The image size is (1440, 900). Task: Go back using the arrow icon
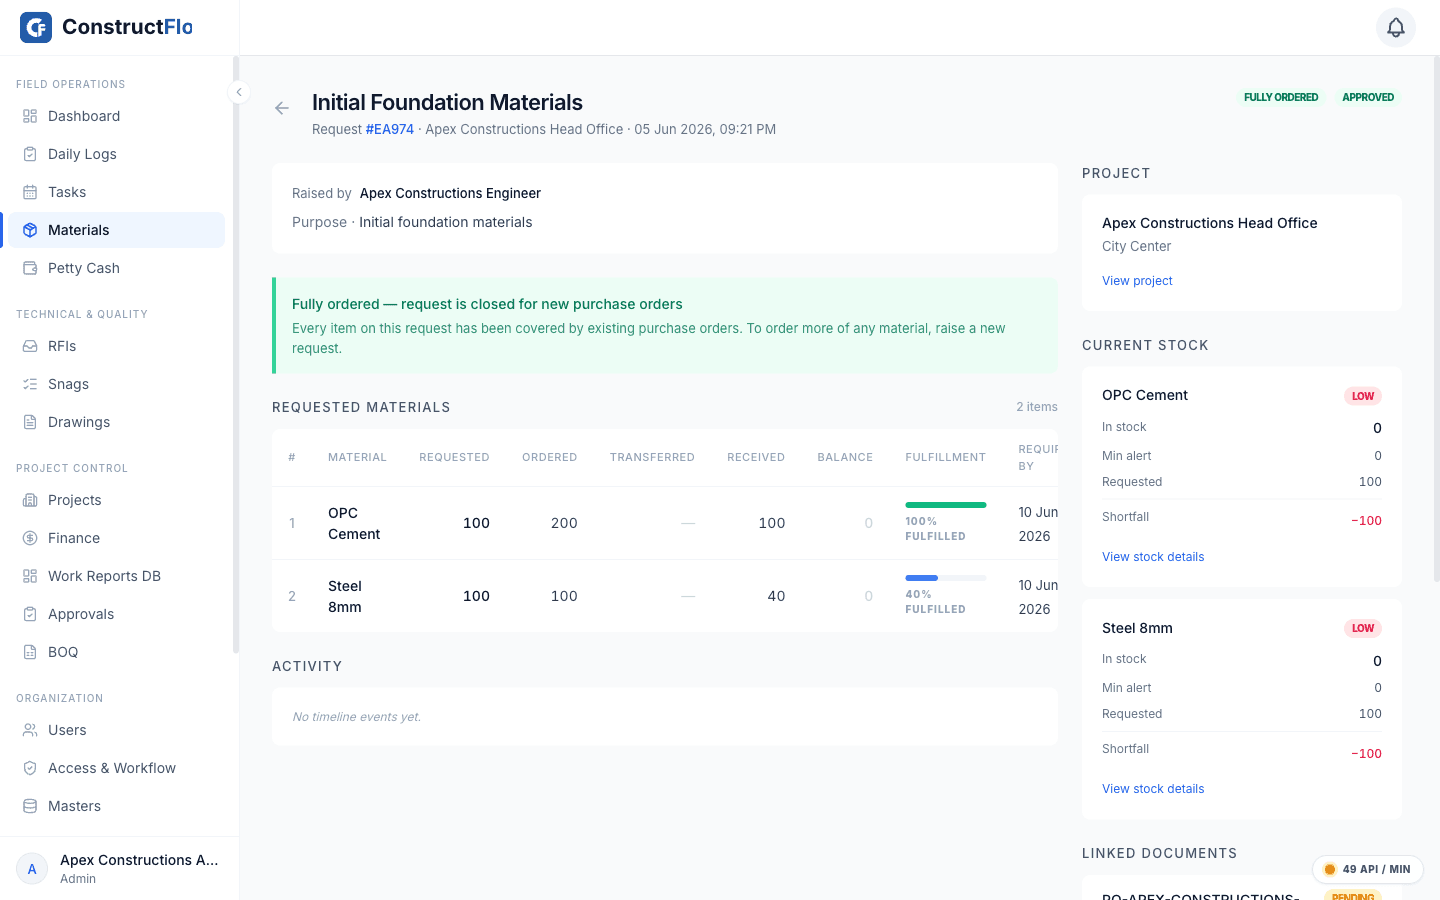point(282,108)
